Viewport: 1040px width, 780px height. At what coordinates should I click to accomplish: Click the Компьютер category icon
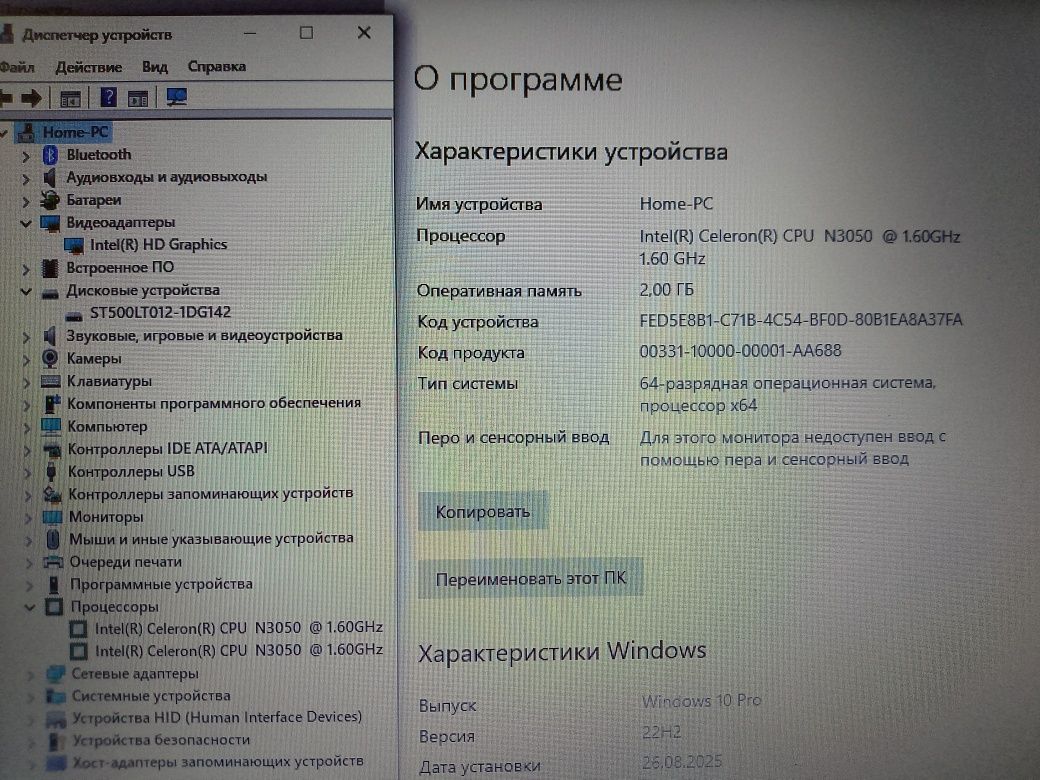(51, 426)
